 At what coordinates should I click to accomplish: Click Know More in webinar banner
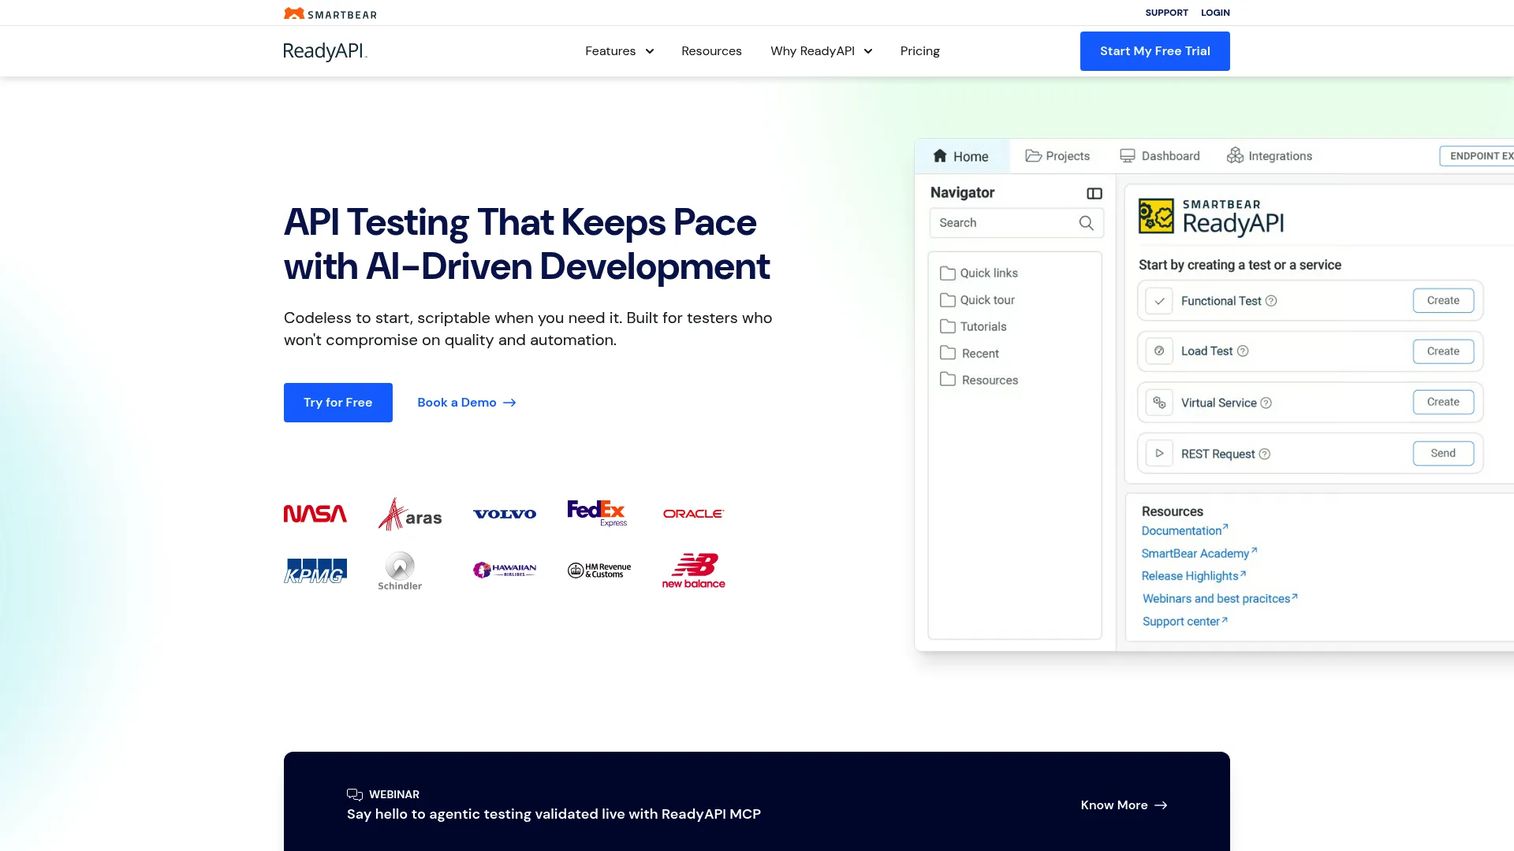pos(1124,805)
